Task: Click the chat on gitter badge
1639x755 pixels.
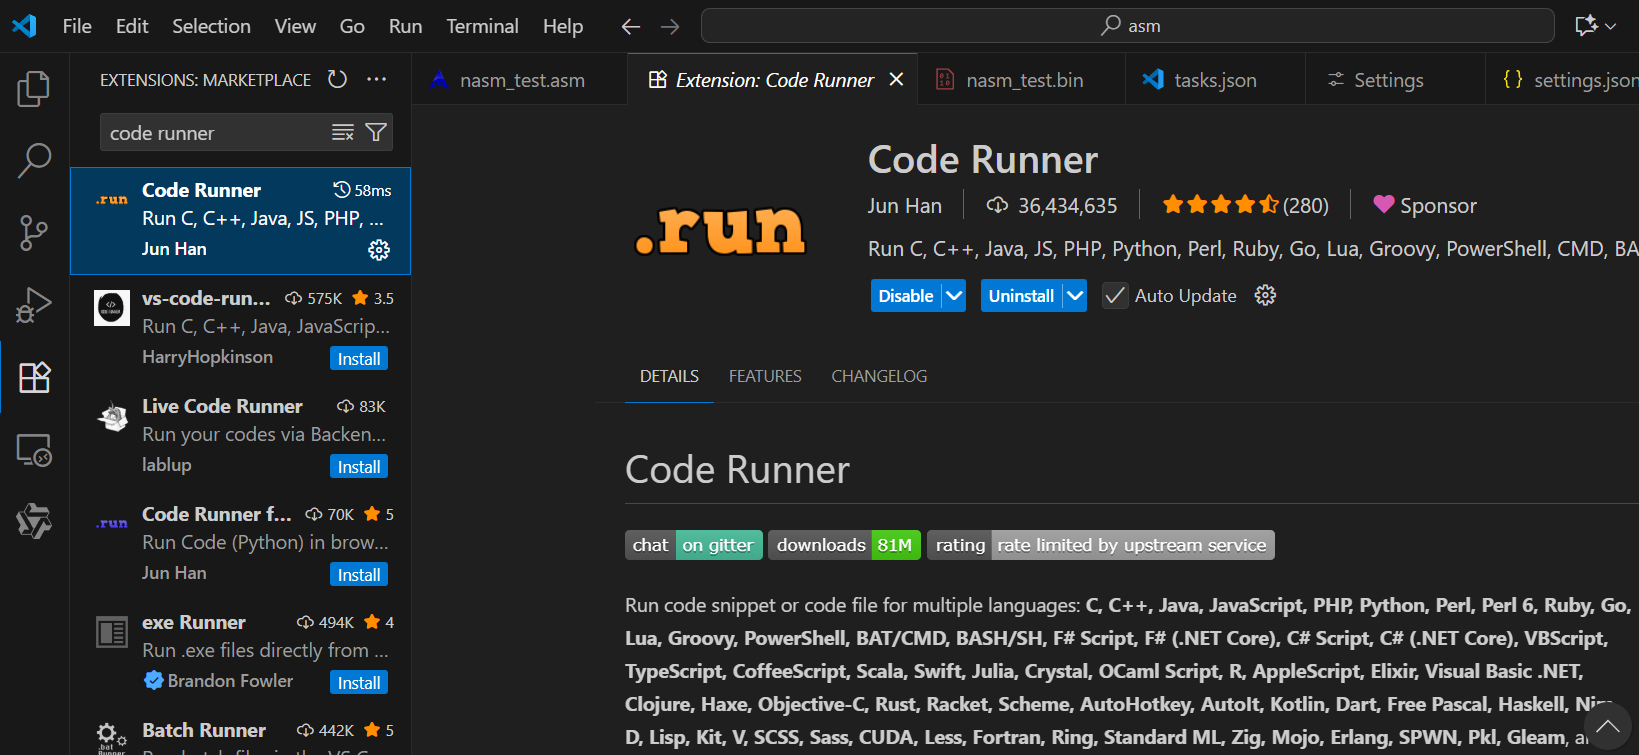Action: pyautogui.click(x=694, y=545)
